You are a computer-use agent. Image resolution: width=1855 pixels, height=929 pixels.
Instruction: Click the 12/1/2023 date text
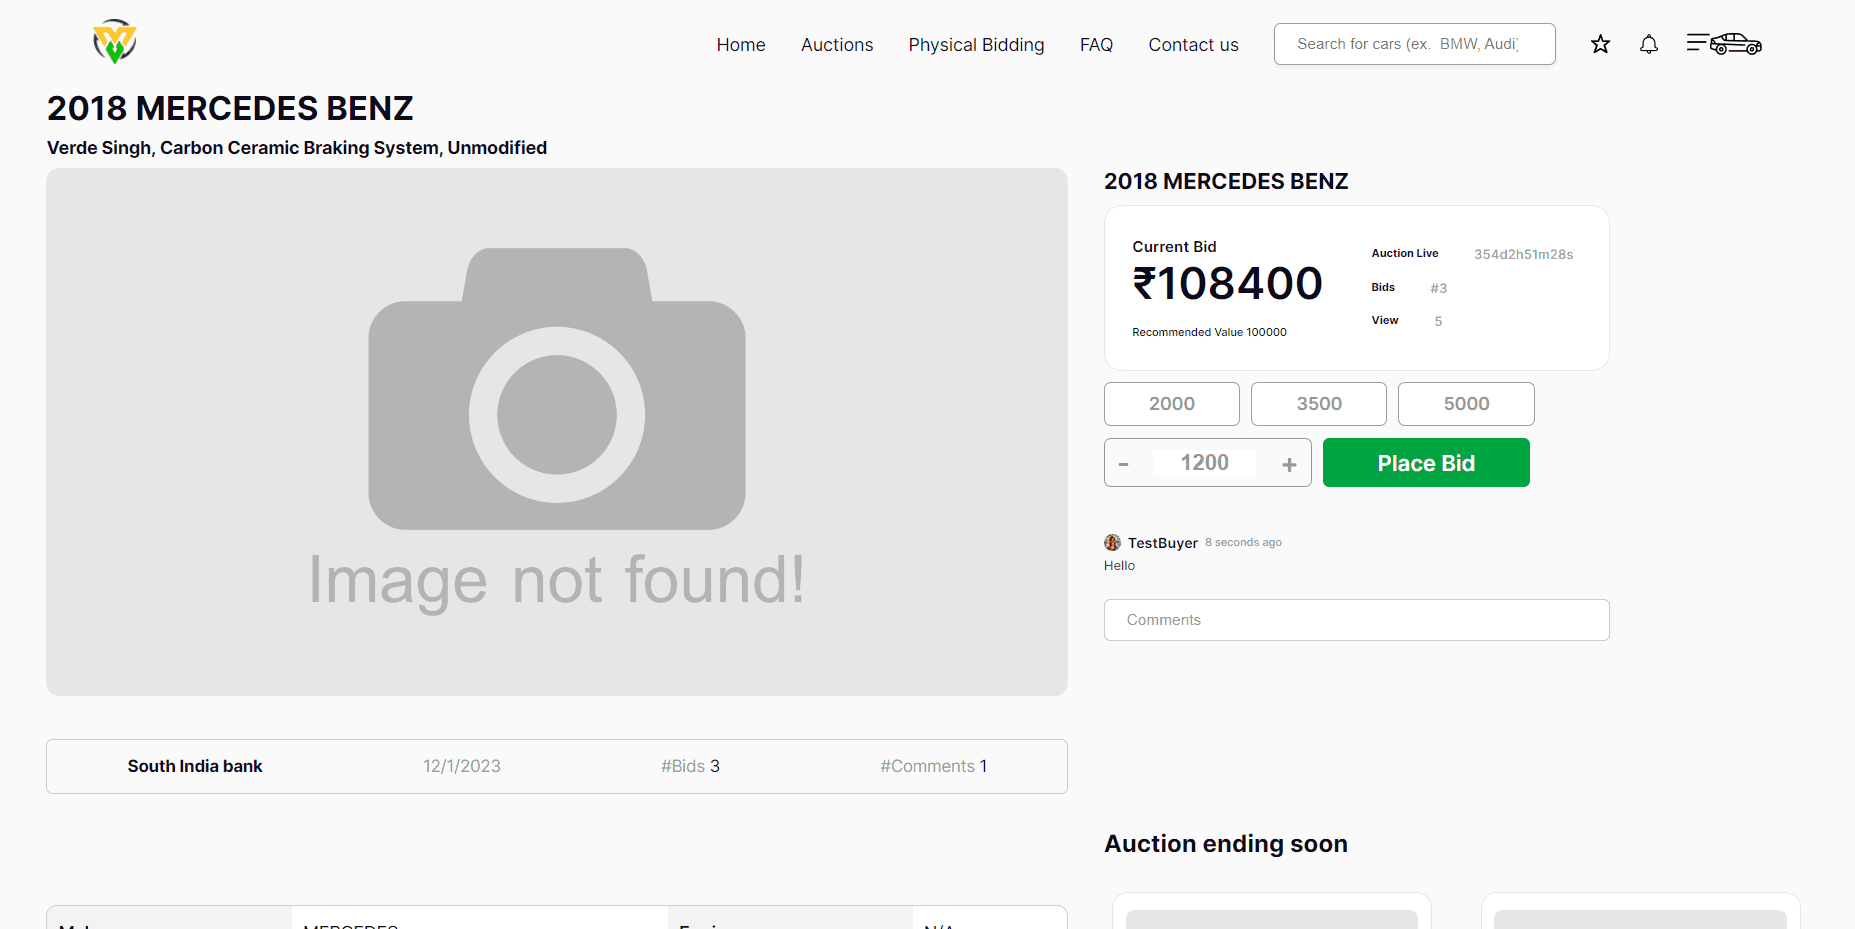pos(462,766)
